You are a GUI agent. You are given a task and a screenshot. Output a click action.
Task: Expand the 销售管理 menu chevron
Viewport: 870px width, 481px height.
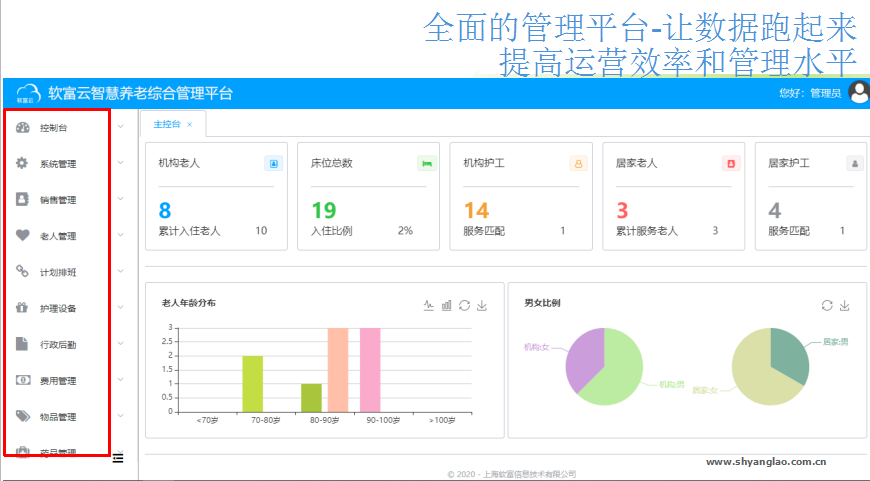point(120,199)
